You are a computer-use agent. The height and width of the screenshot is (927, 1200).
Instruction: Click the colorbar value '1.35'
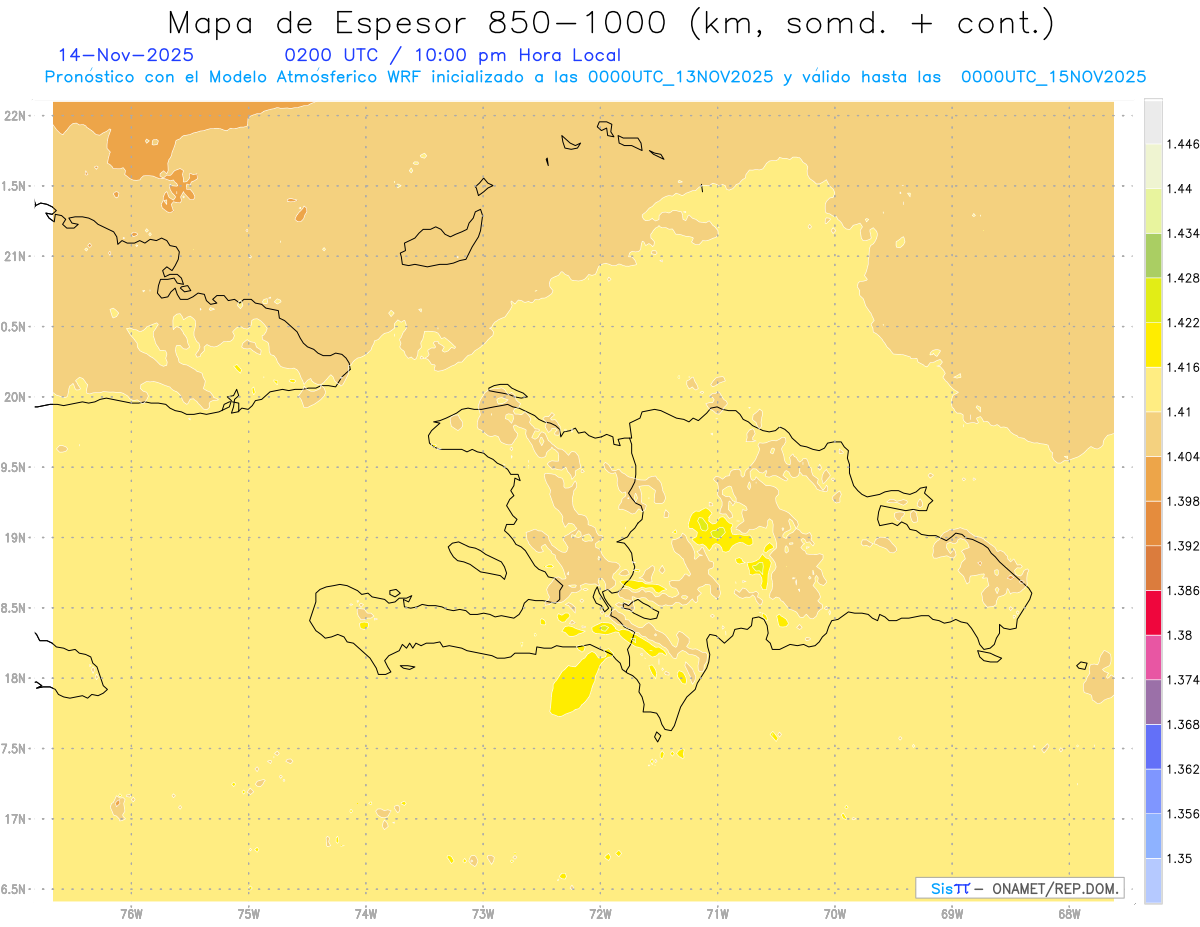tap(1181, 858)
